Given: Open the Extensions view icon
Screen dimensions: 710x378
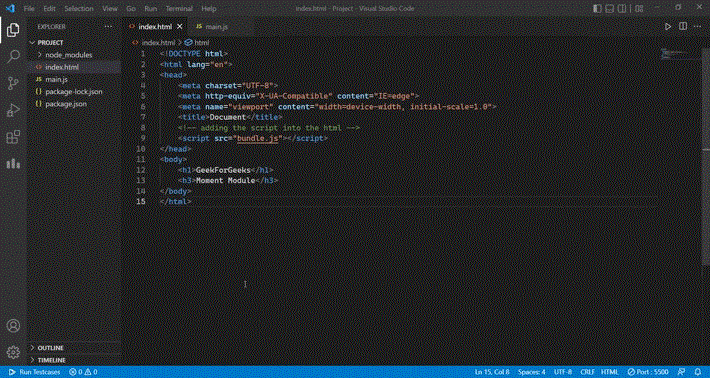Looking at the screenshot, I should pos(13,137).
